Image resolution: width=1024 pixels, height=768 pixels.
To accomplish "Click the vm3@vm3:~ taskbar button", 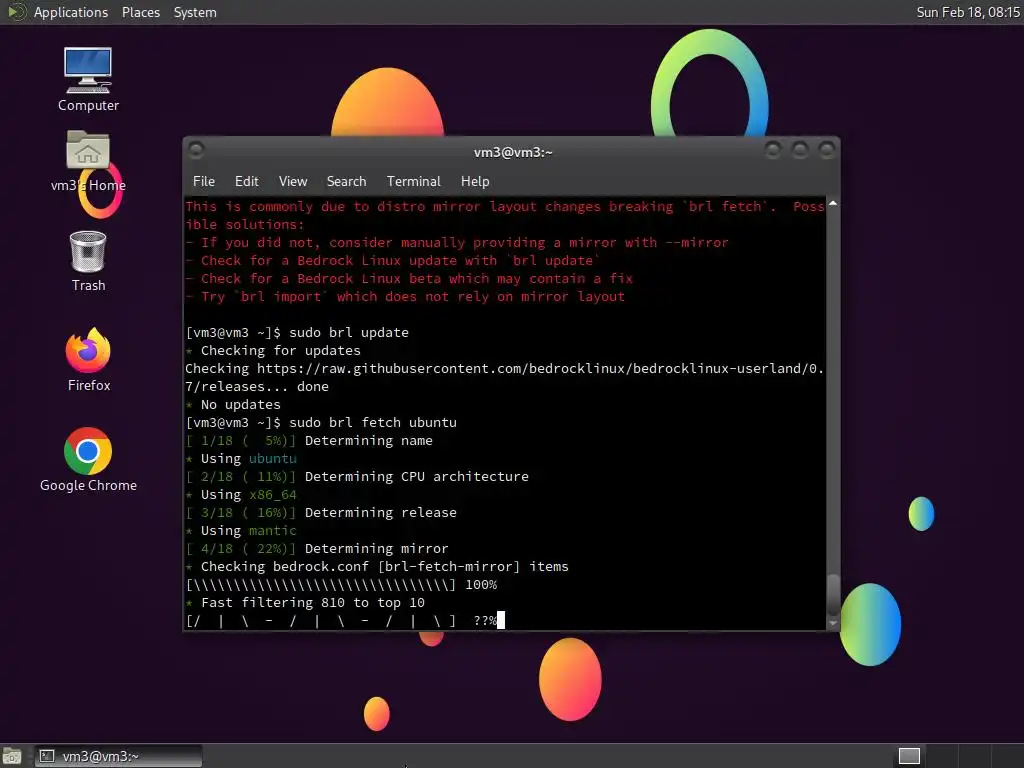I will coord(118,756).
